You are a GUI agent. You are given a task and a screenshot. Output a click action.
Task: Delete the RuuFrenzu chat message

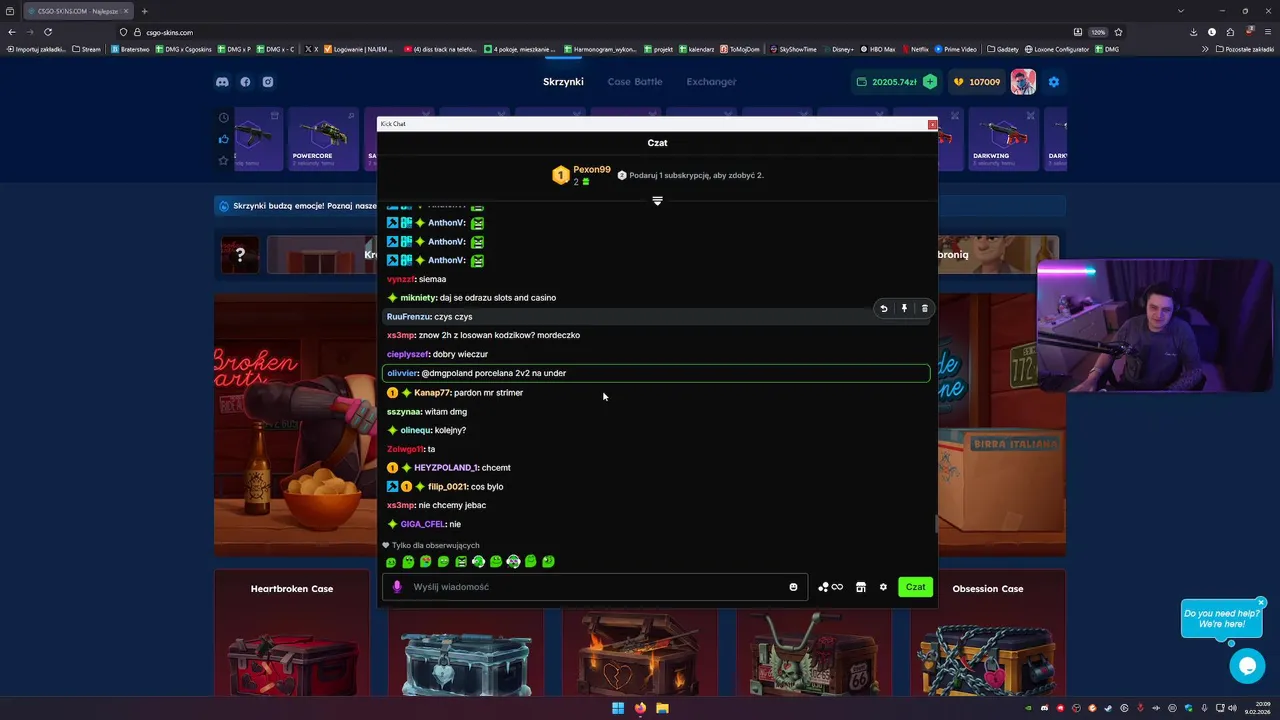pyautogui.click(x=924, y=309)
